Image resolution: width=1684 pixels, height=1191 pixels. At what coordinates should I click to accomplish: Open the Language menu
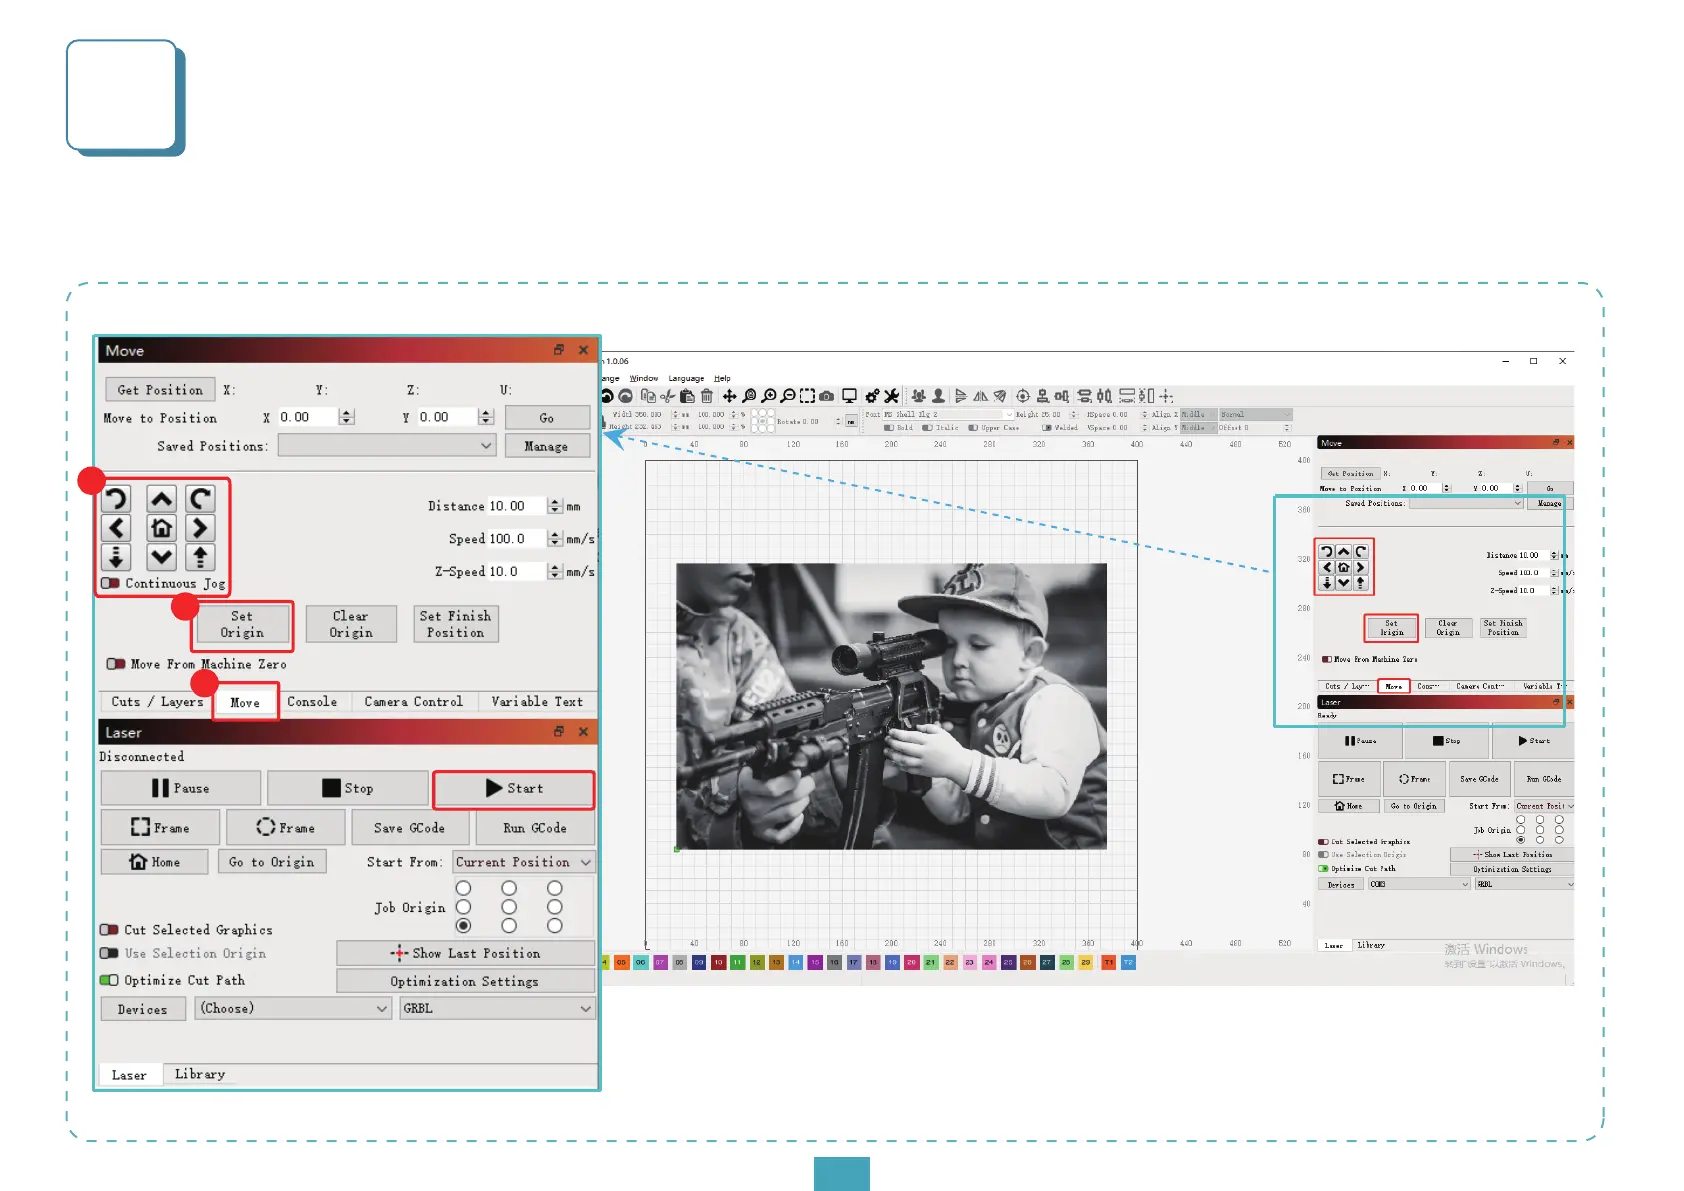pos(686,378)
